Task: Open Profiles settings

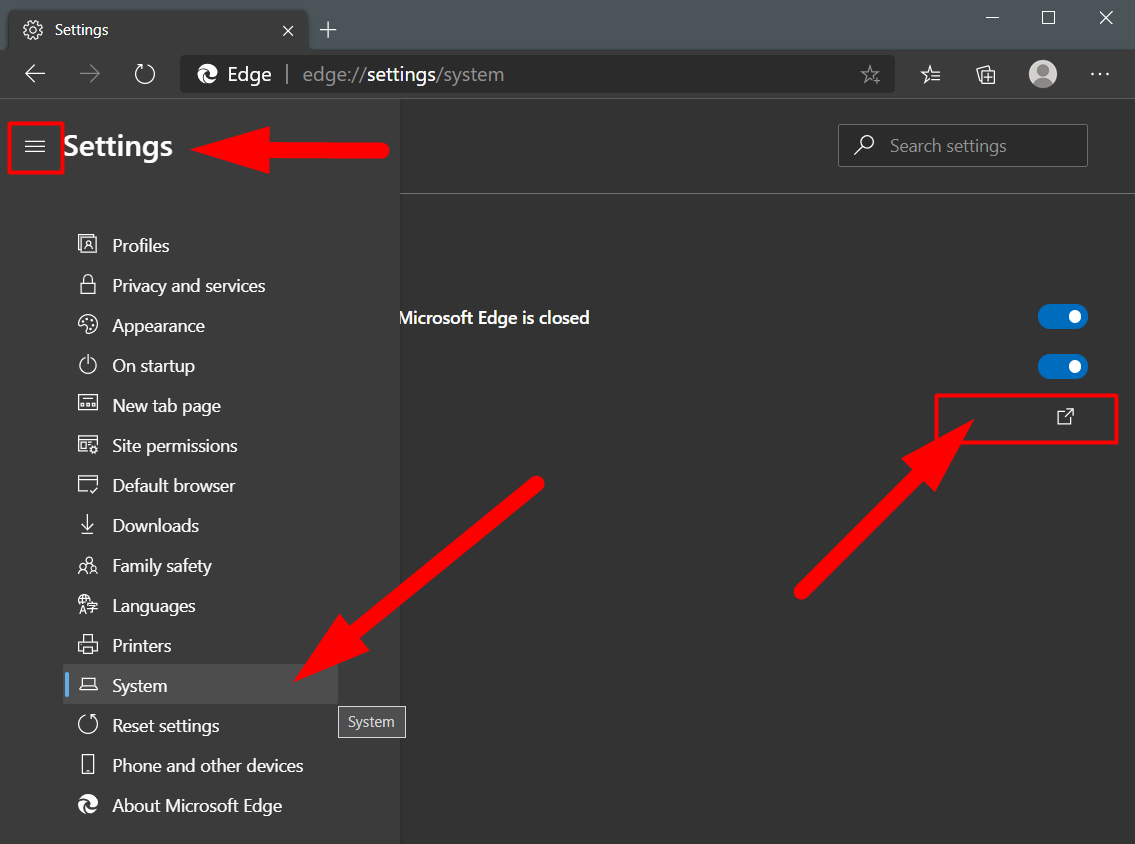Action: point(140,246)
